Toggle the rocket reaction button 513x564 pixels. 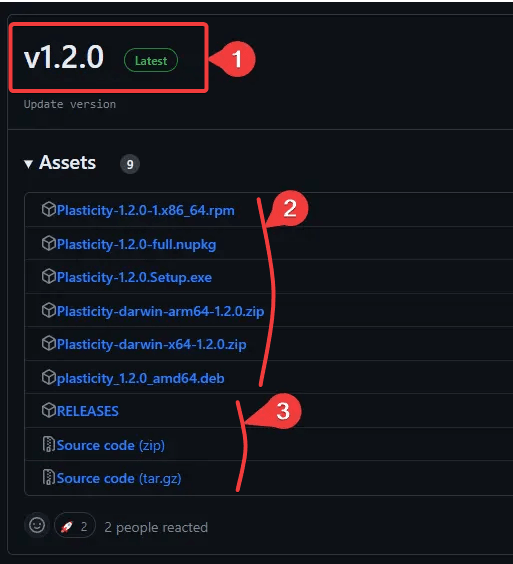[x=75, y=525]
